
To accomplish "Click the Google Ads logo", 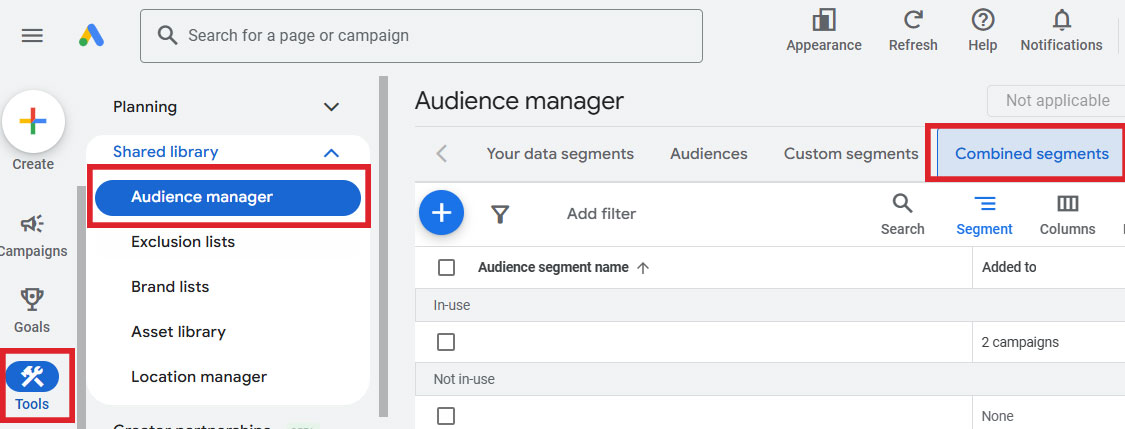I will (x=92, y=35).
